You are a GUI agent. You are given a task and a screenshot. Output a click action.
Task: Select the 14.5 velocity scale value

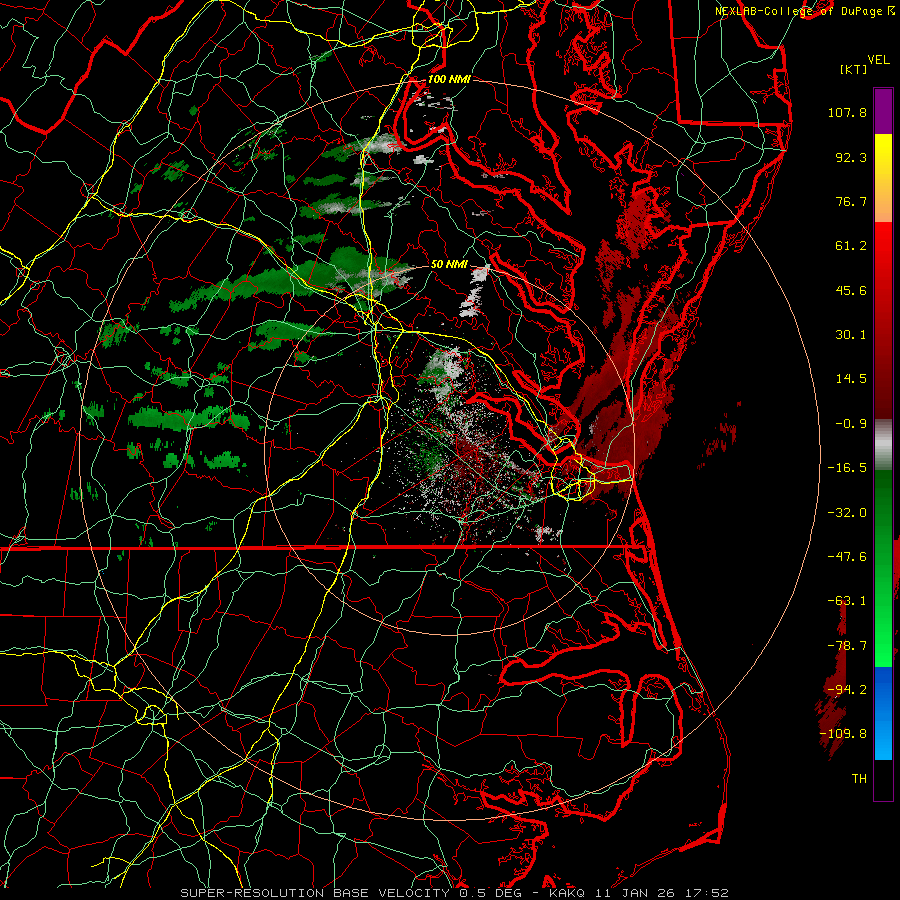[851, 379]
